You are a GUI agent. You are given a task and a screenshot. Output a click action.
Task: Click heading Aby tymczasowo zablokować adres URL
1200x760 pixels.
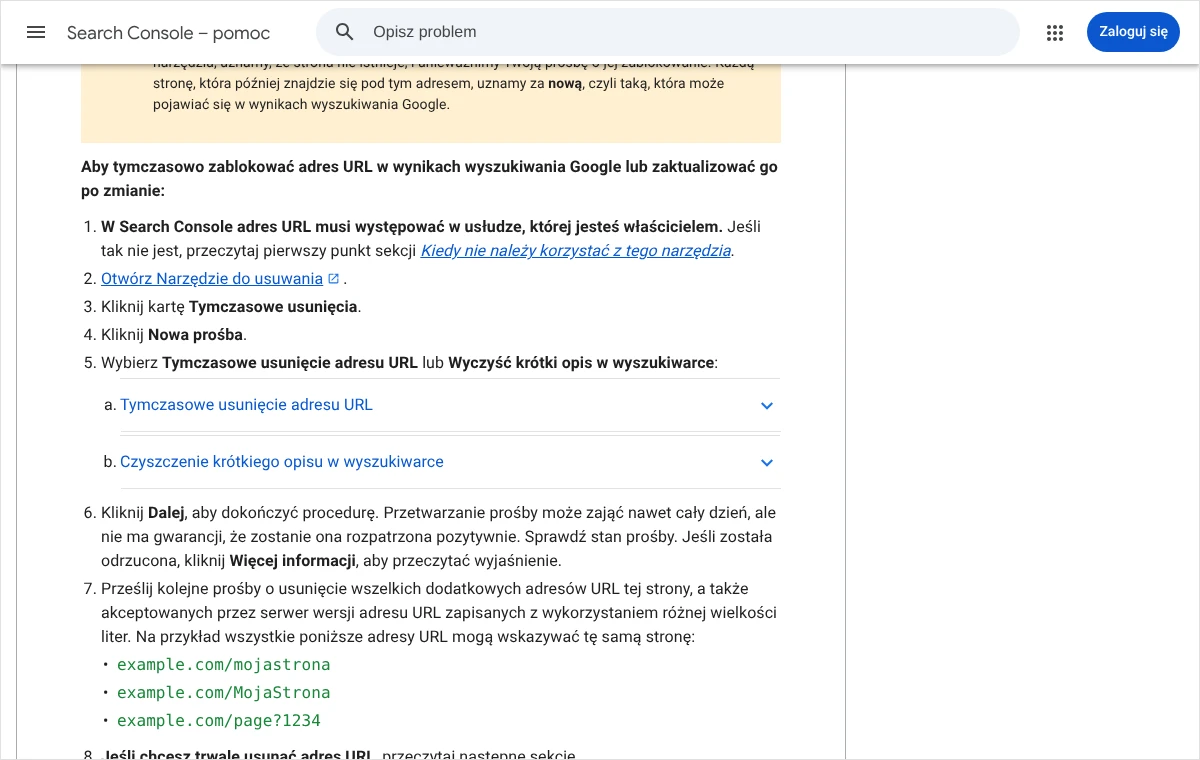429,179
